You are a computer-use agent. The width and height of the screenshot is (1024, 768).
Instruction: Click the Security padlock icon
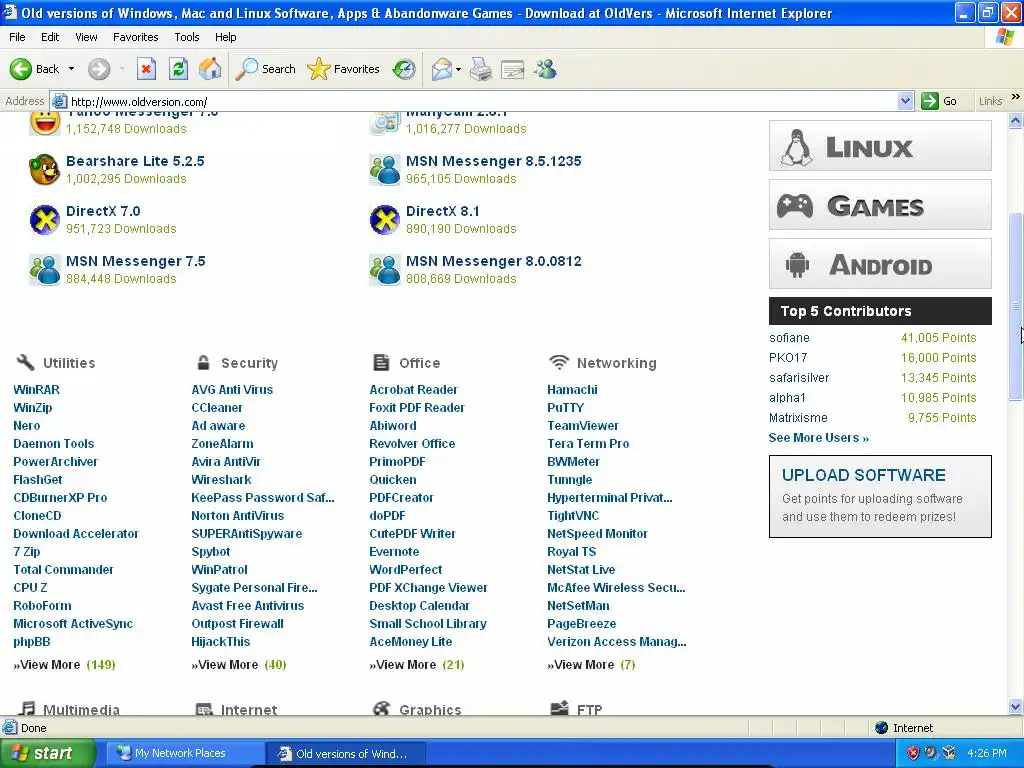point(204,362)
